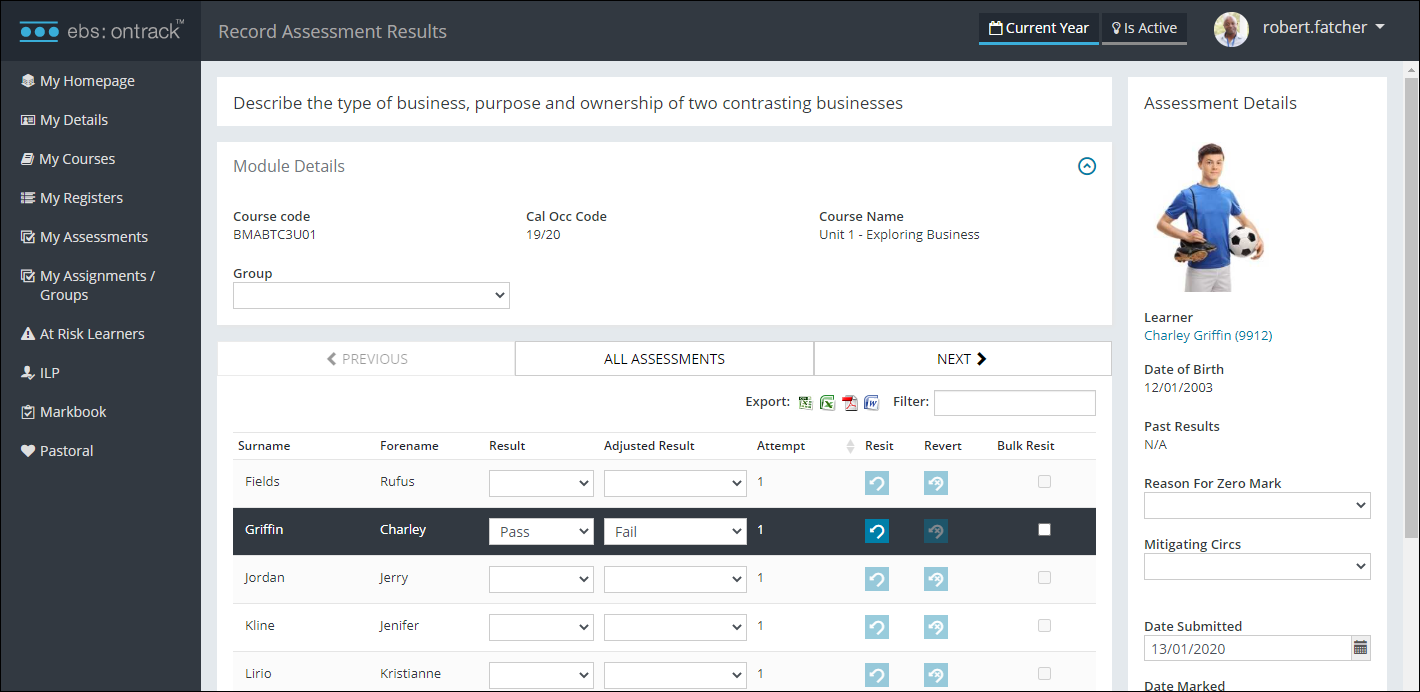Image resolution: width=1420 pixels, height=692 pixels.
Task: Click Resit icon for Charley Griffin
Action: 876,531
